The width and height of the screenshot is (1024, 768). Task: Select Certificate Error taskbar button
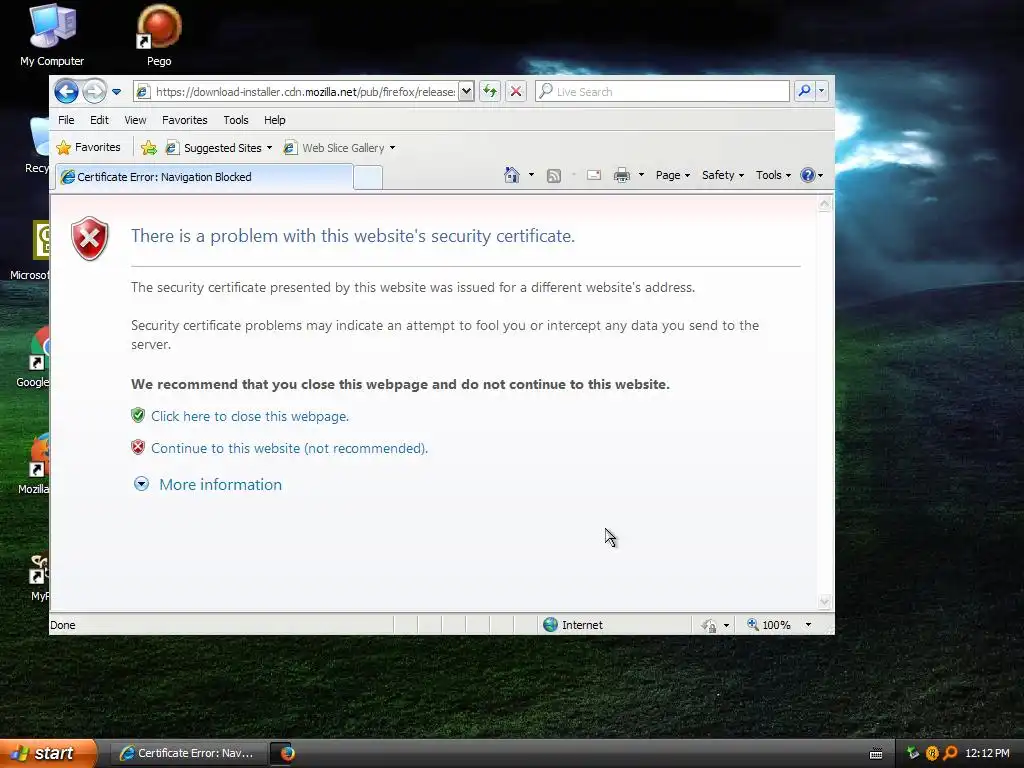tap(187, 754)
